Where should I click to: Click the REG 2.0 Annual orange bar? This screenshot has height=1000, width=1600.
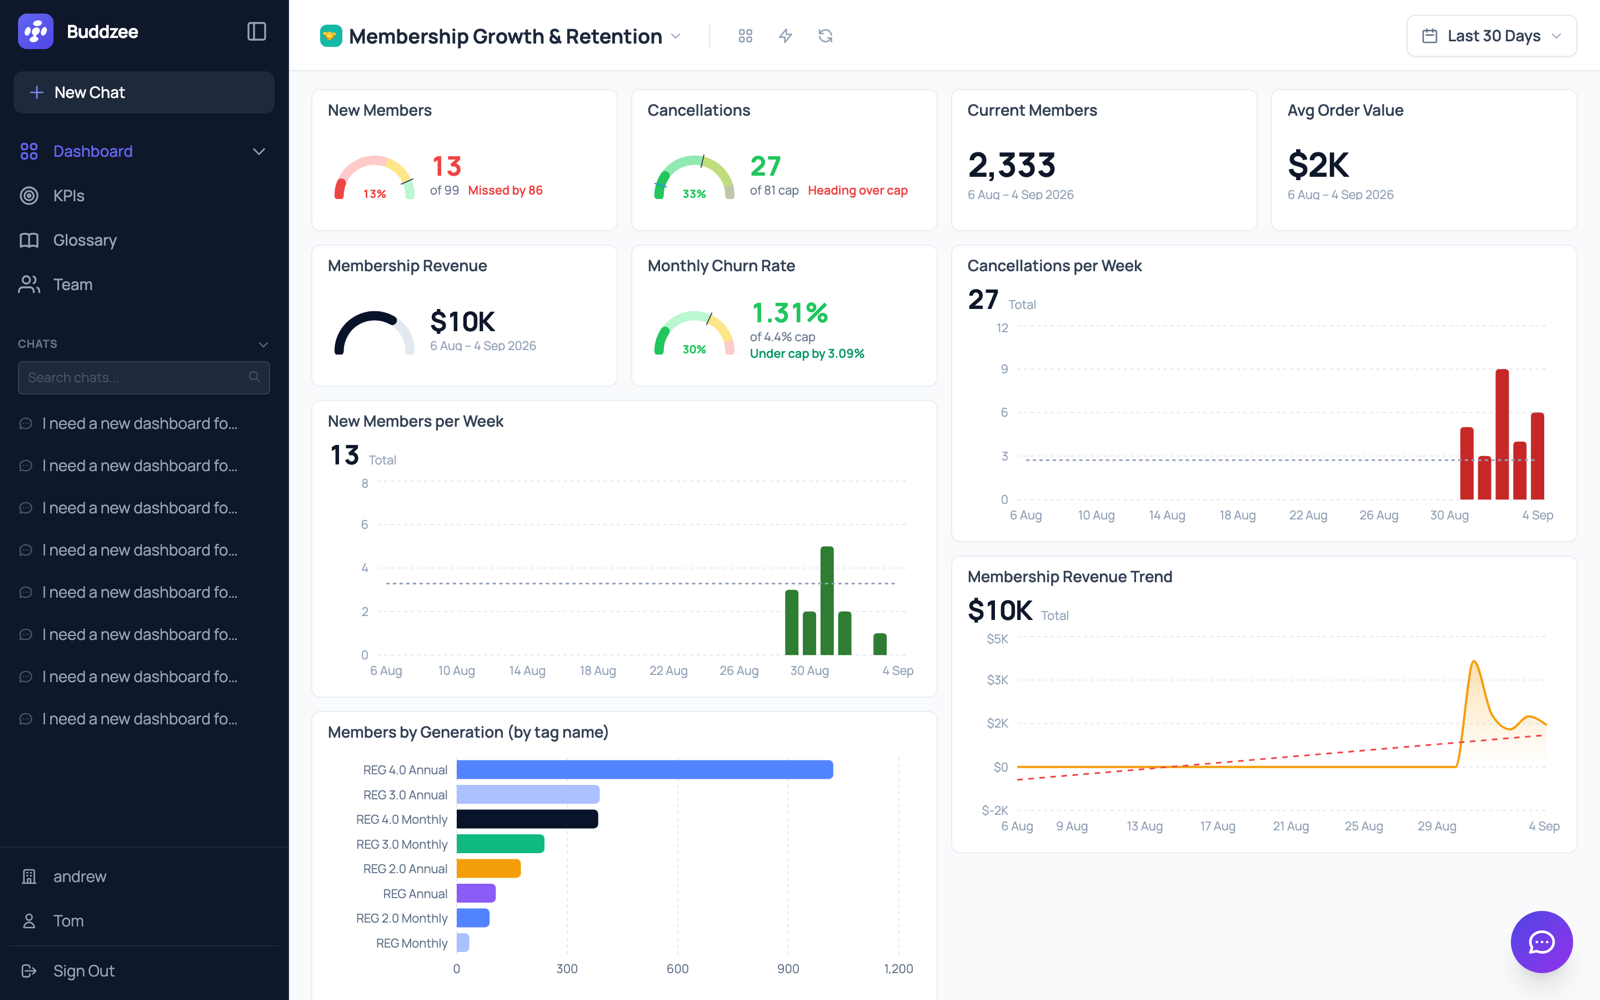[x=489, y=869]
